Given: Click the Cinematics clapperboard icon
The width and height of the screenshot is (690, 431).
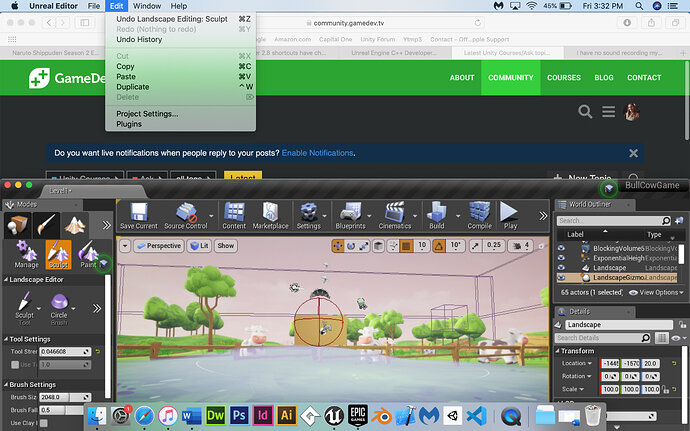Looking at the screenshot, I should click(x=395, y=216).
